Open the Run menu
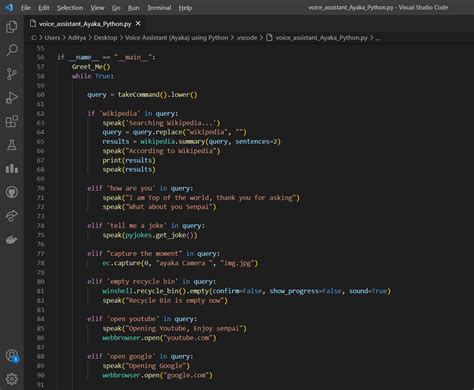The image size is (474, 390). [x=133, y=8]
